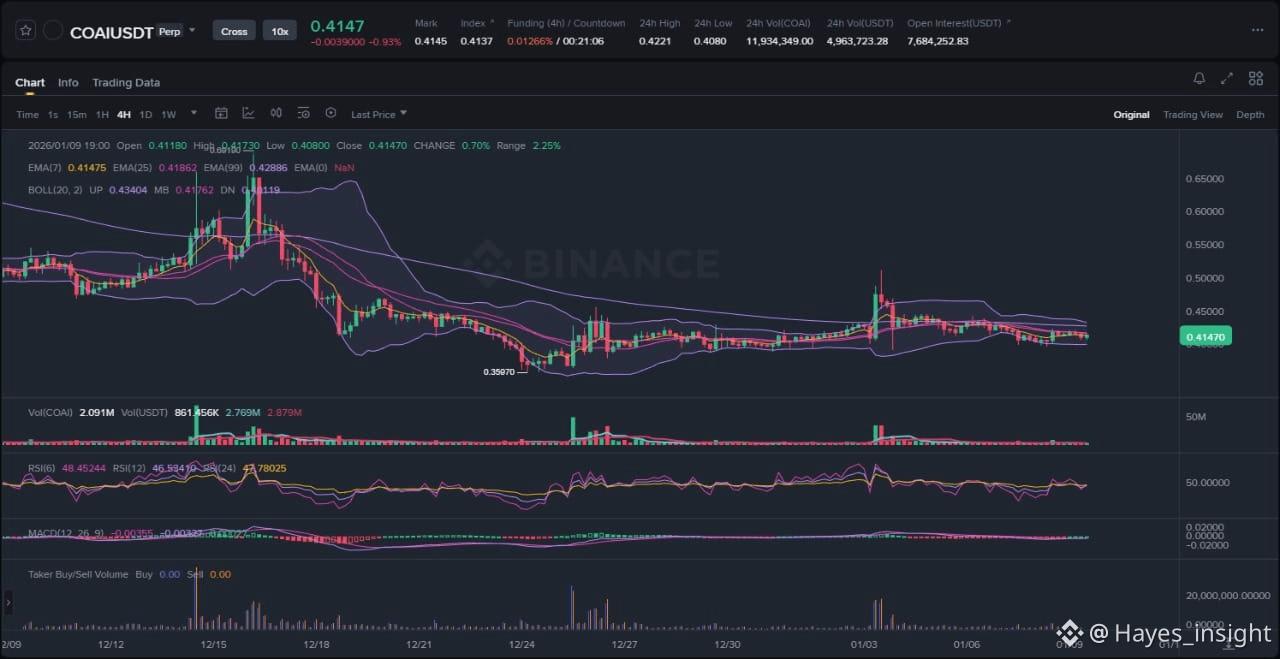This screenshot has width=1280, height=659.
Task: Open the Trading Data tab
Action: (126, 83)
